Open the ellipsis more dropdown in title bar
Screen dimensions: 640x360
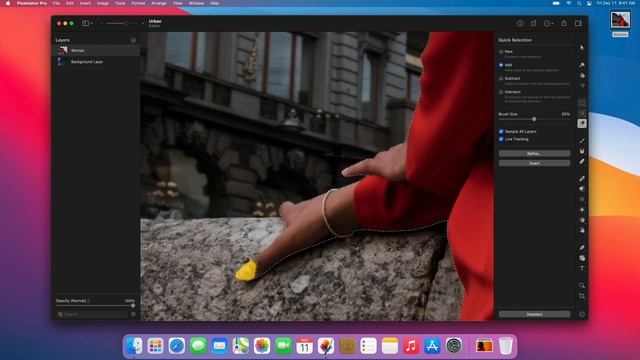coord(549,23)
